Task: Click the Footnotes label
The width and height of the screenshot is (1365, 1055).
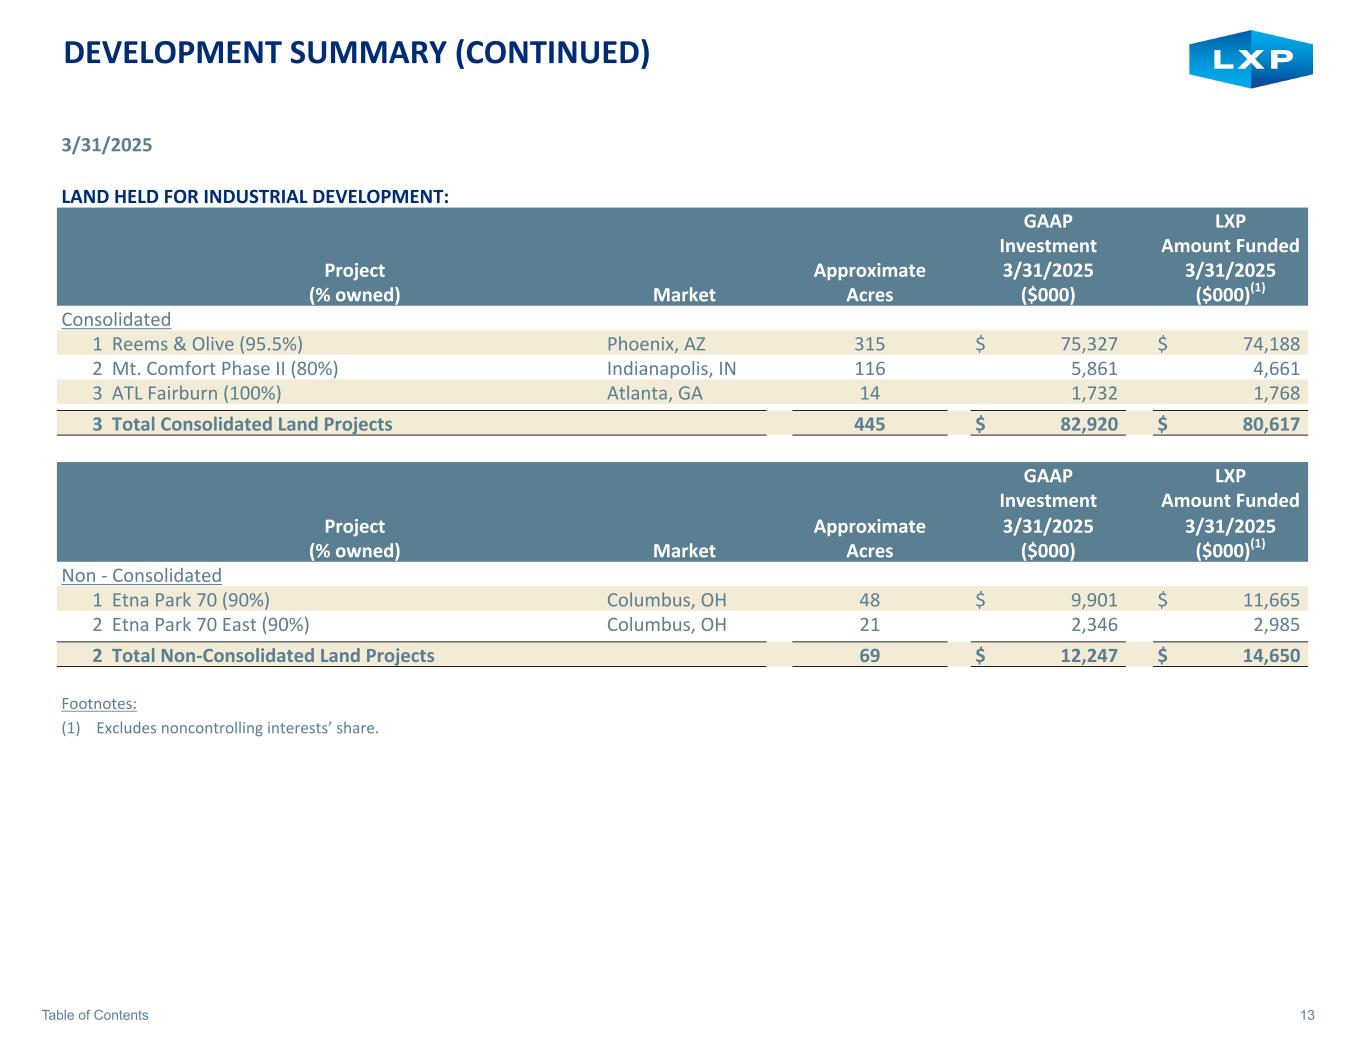Action: click(99, 703)
